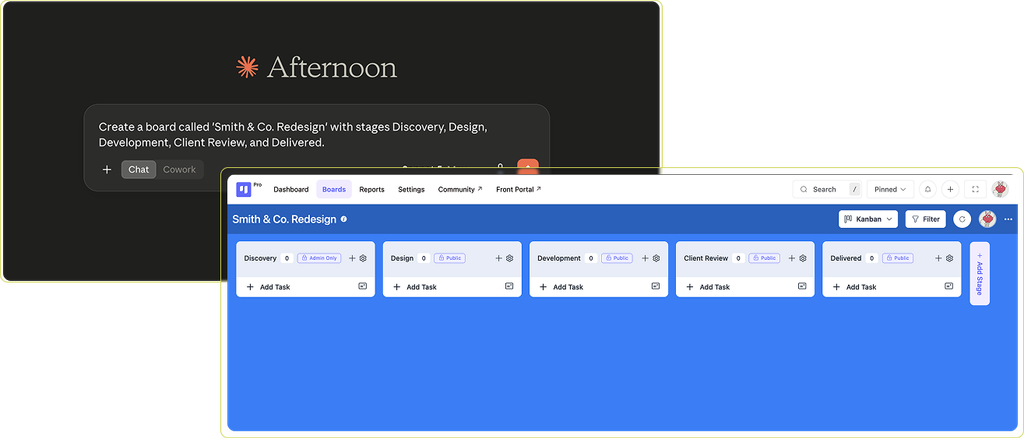The width and height of the screenshot is (1024, 438).
Task: Click the member avatar in the board header
Action: click(x=987, y=219)
